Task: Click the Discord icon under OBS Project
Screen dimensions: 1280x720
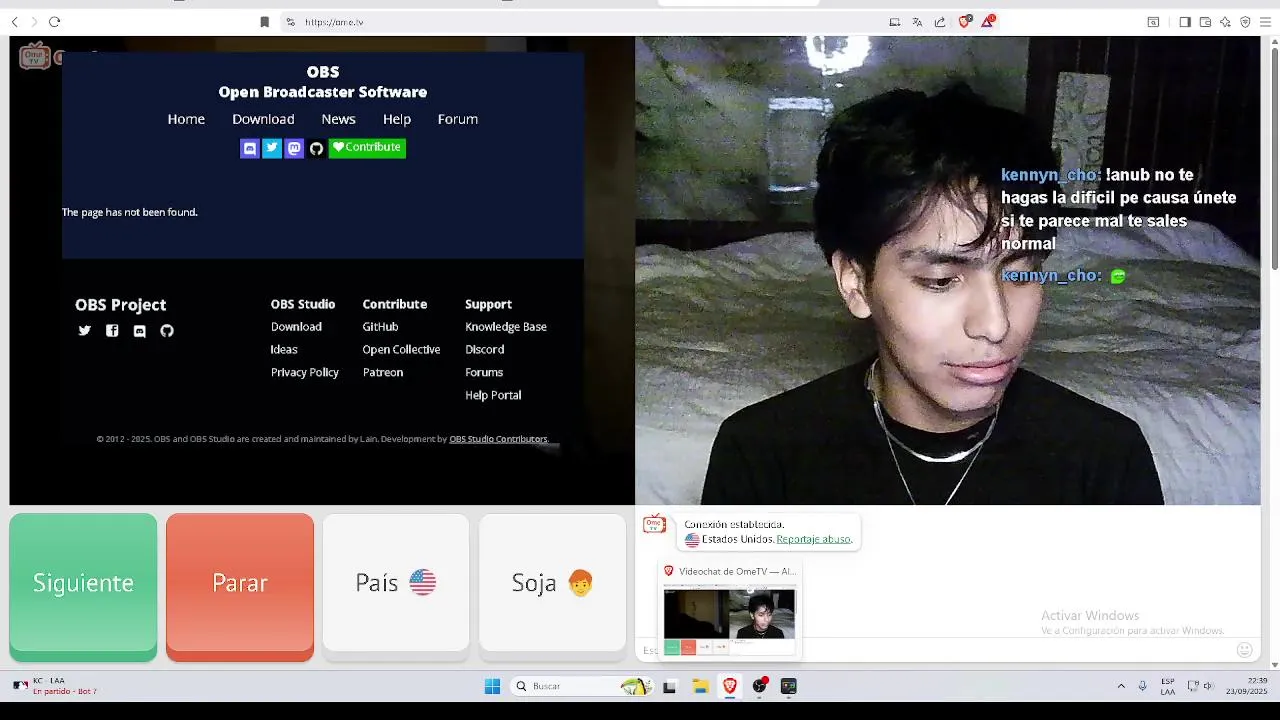Action: pos(140,331)
